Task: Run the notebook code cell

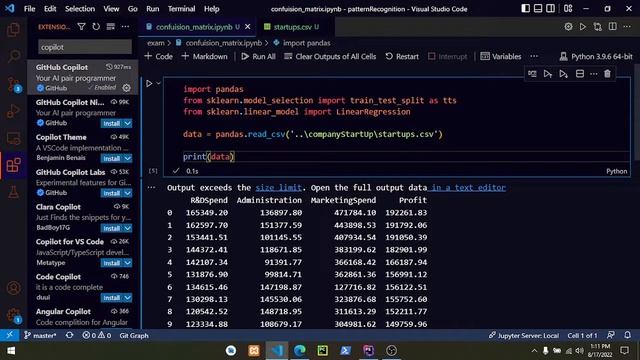Action: (149, 84)
